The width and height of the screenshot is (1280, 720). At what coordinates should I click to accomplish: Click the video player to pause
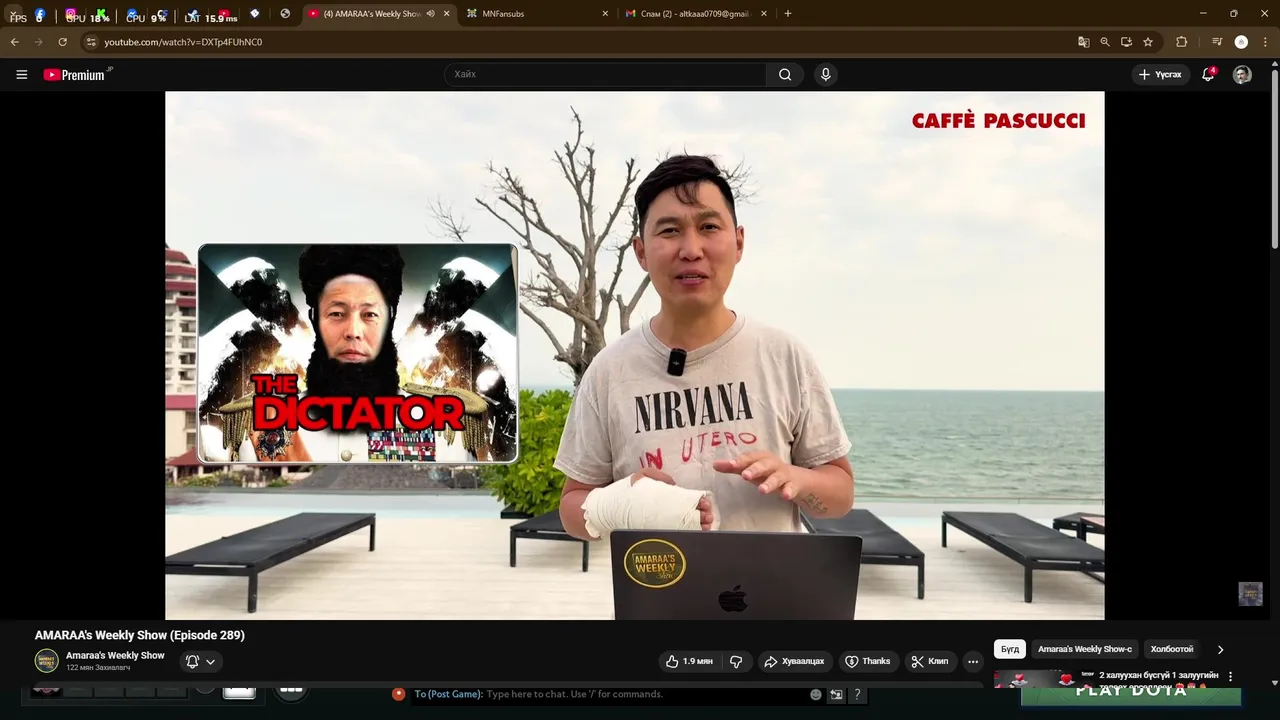(x=635, y=355)
